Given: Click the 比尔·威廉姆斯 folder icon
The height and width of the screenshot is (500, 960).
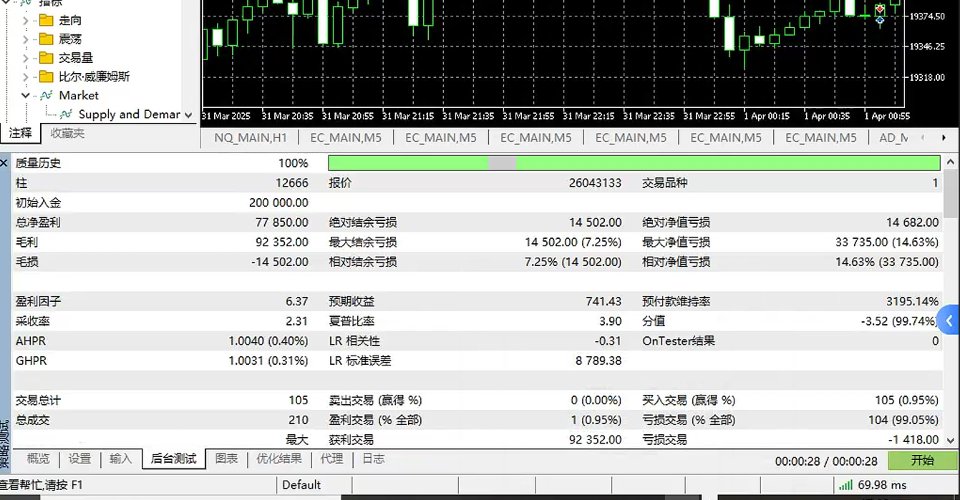Looking at the screenshot, I should click(46, 76).
